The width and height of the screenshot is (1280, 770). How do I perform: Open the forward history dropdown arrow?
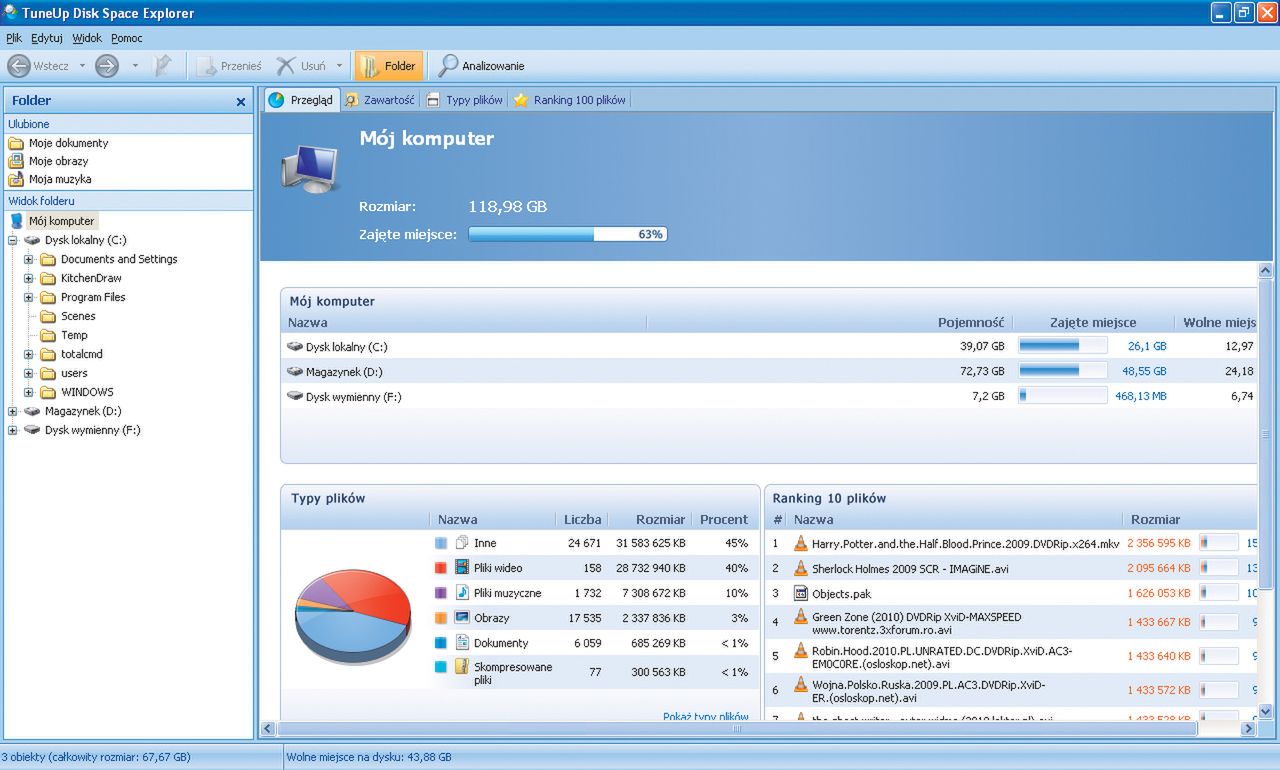[135, 67]
